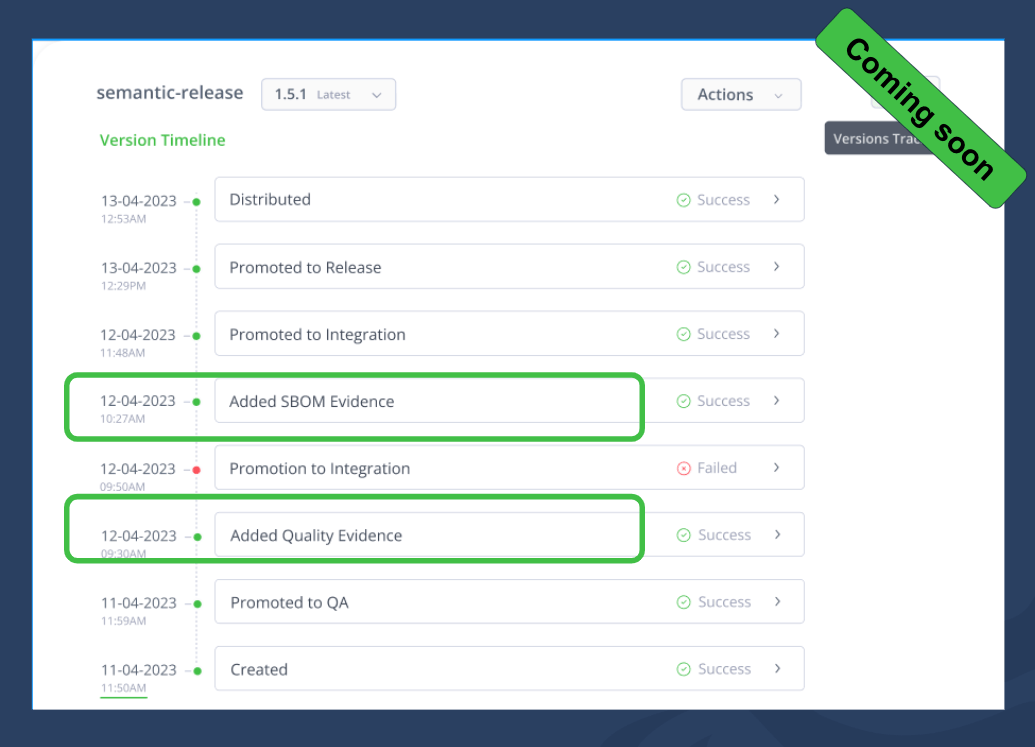
Task: Click the Versions Tracking tooltip button
Action: pyautogui.click(x=876, y=139)
